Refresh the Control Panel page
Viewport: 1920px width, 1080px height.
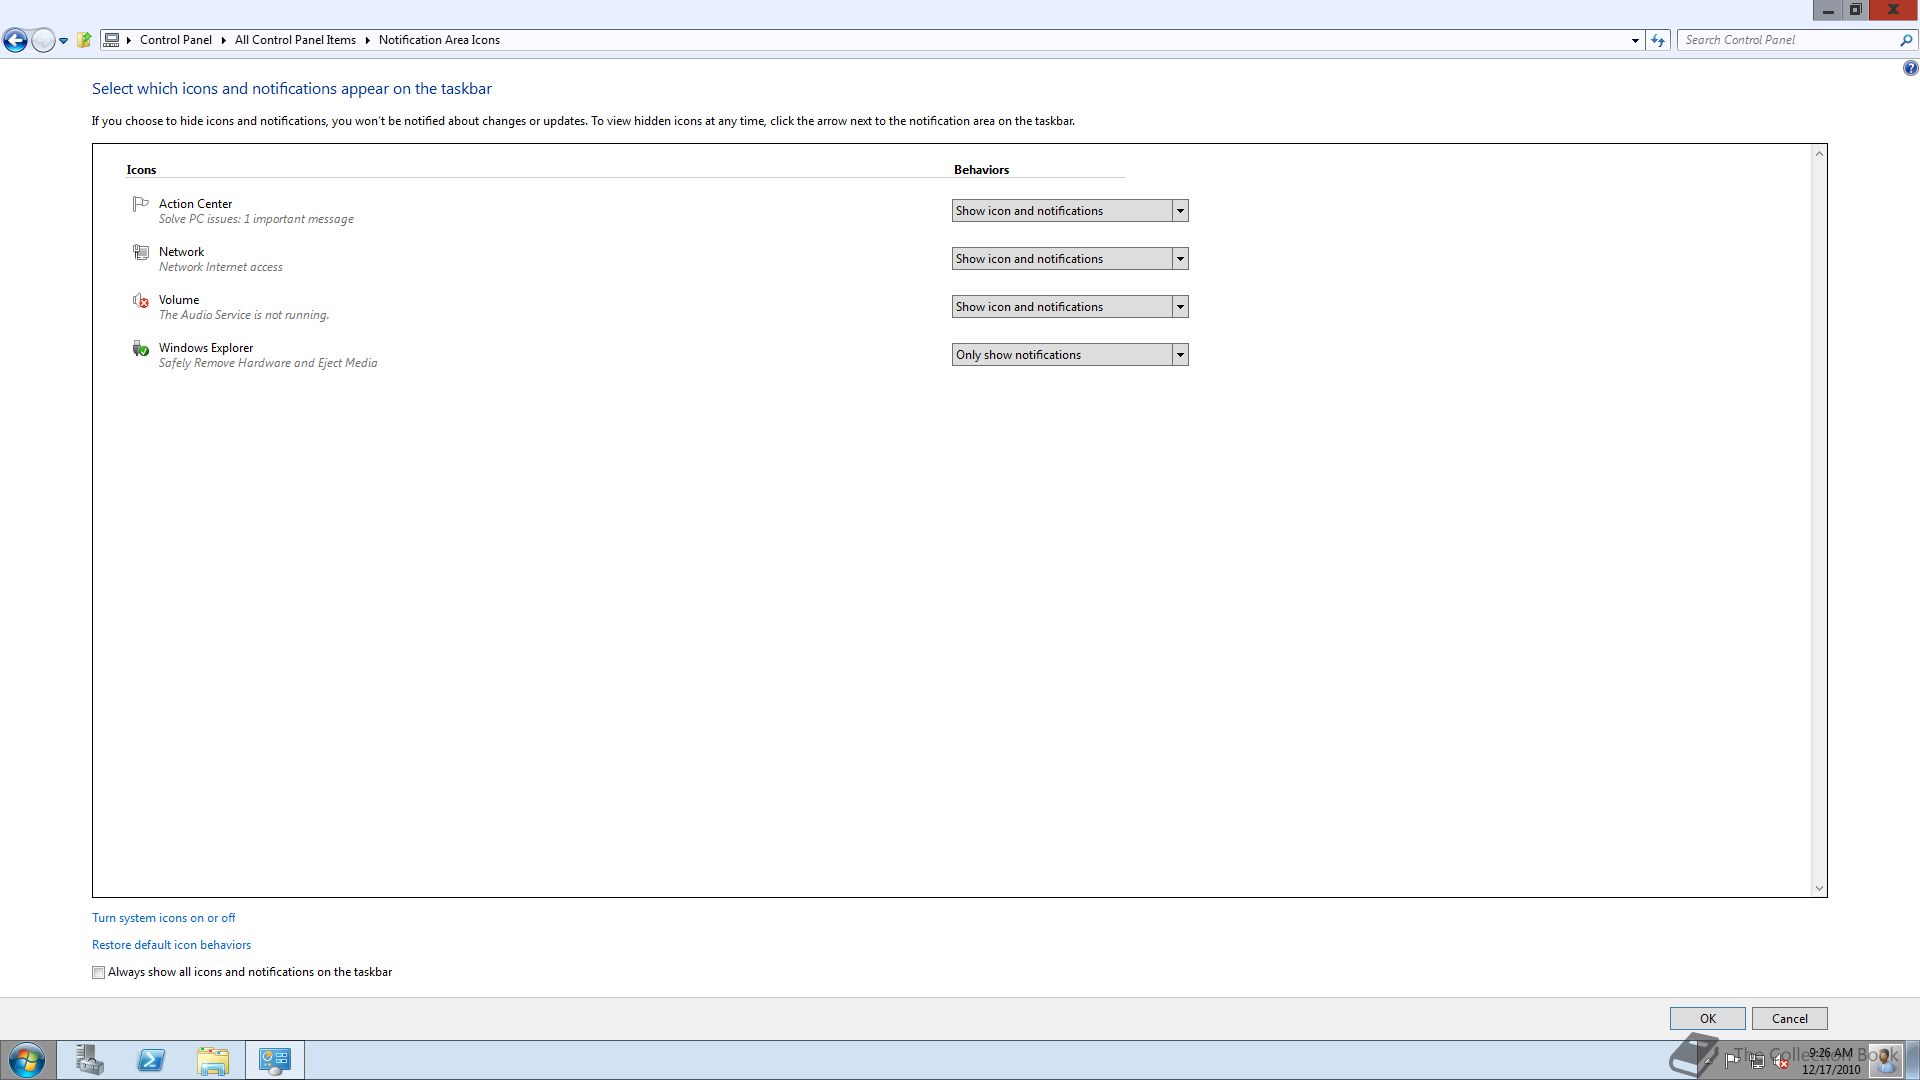point(1658,40)
